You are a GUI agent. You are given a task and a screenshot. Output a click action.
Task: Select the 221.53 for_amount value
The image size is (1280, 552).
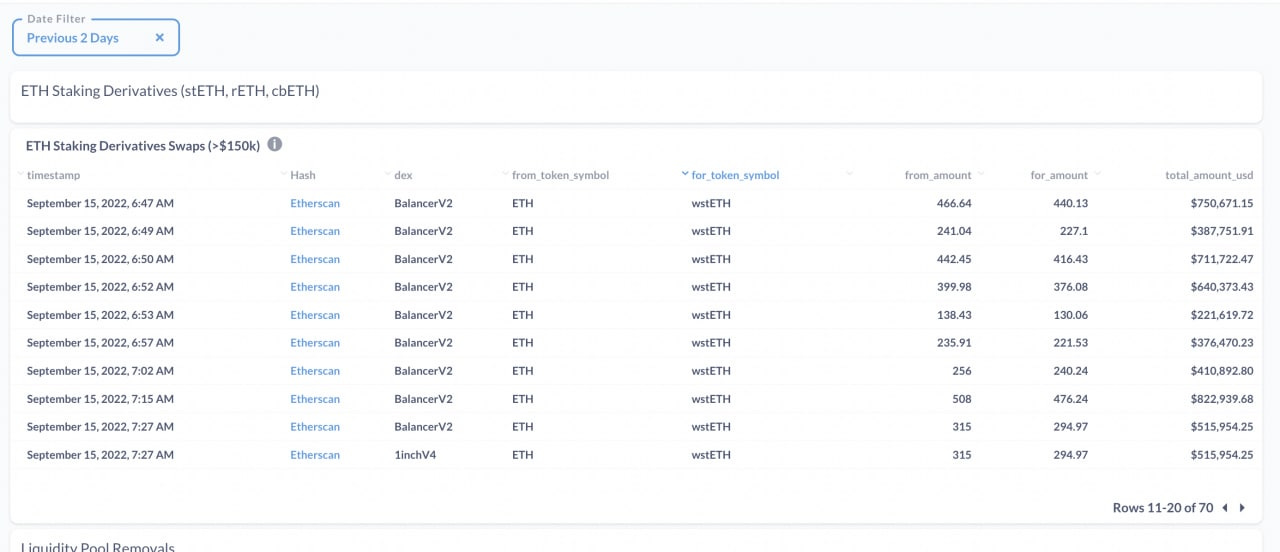[1070, 343]
